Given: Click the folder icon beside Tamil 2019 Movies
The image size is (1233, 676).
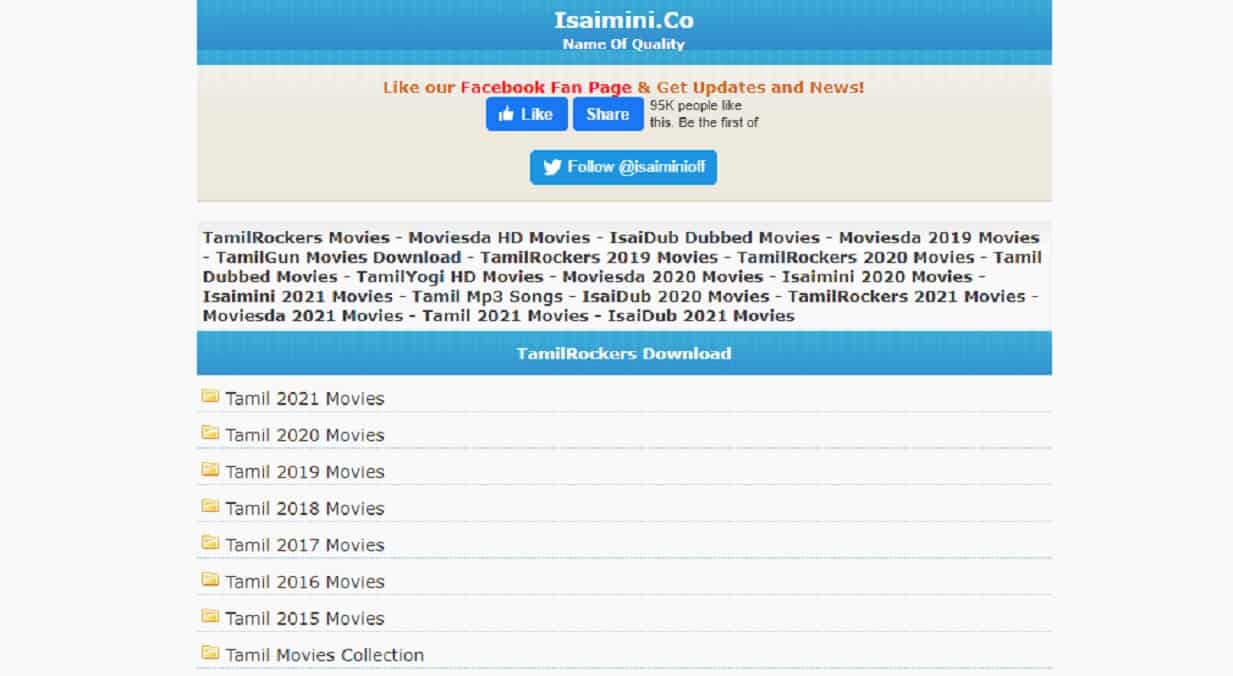Looking at the screenshot, I should point(210,470).
